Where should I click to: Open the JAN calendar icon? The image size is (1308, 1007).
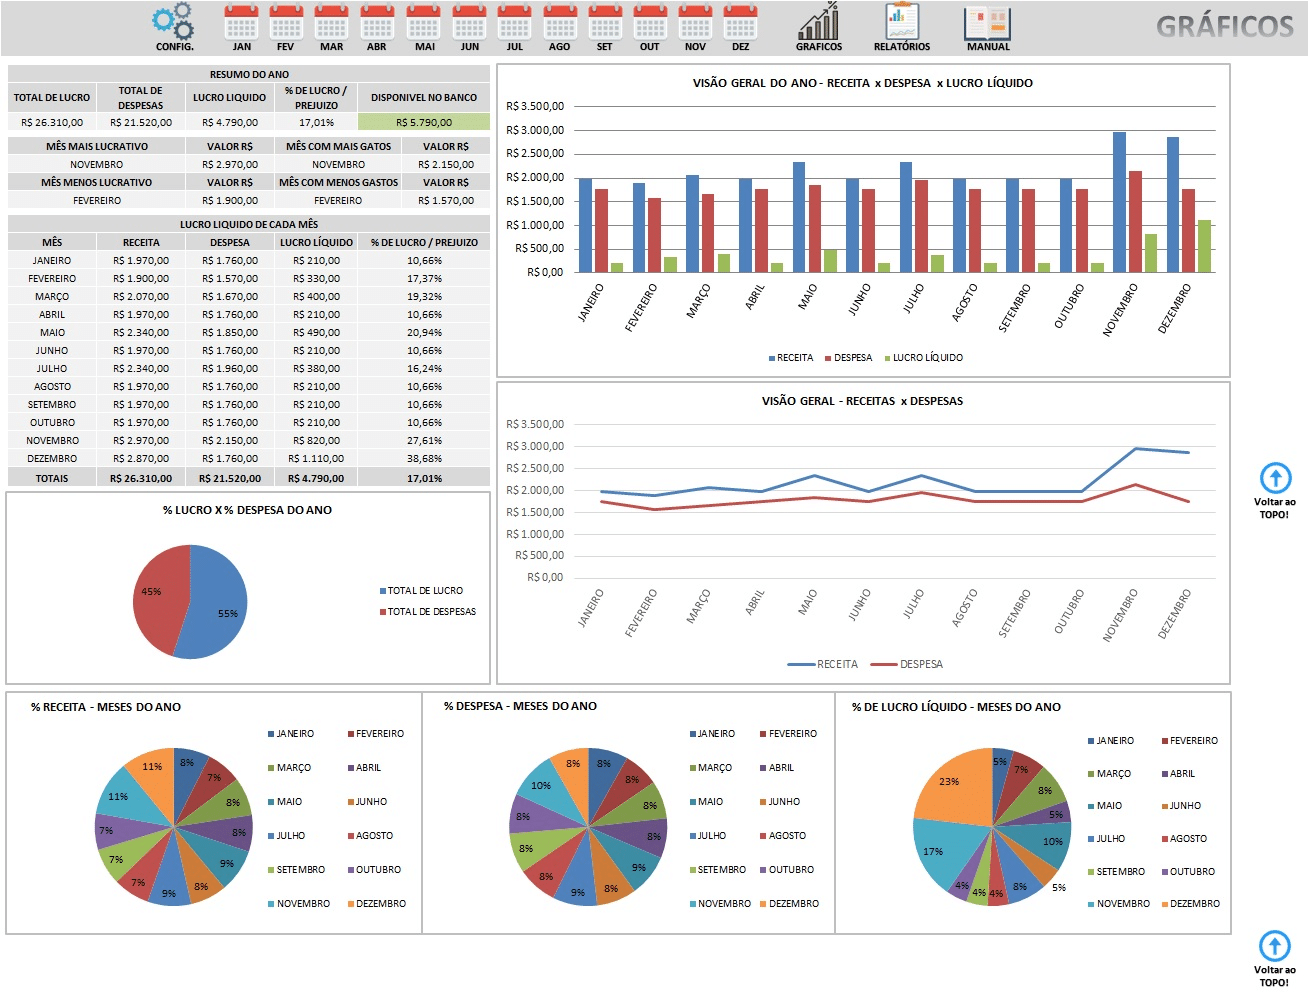click(x=241, y=22)
